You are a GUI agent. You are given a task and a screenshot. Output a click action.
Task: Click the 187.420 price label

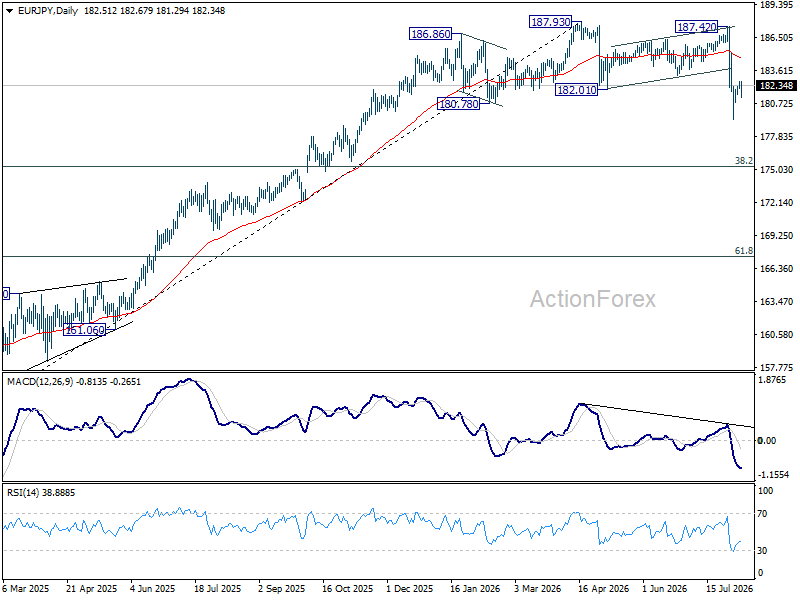pos(696,27)
